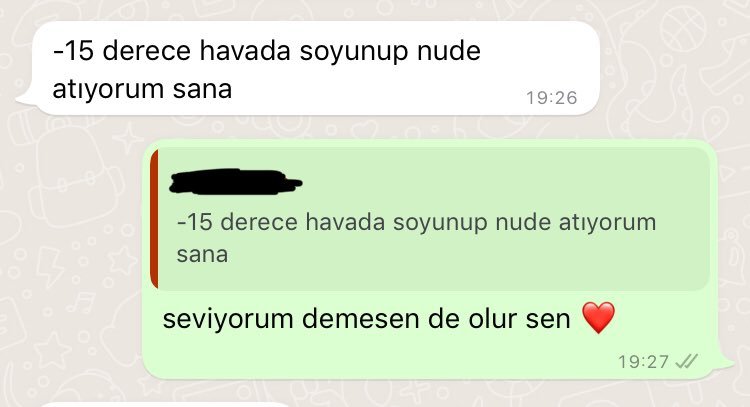750x407 pixels.
Task: Click the text "seviyorum demesen de olur sen"
Action: pyautogui.click(x=366, y=319)
